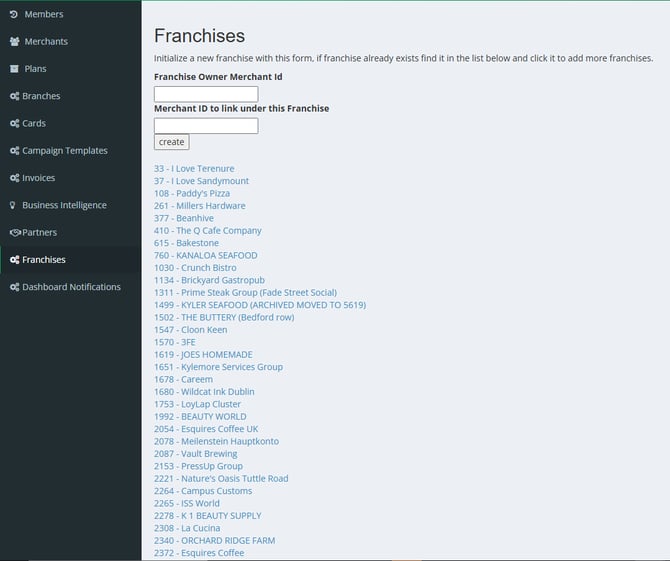Open the Invoices menu item
Viewport: 670px width, 561px height.
point(38,178)
